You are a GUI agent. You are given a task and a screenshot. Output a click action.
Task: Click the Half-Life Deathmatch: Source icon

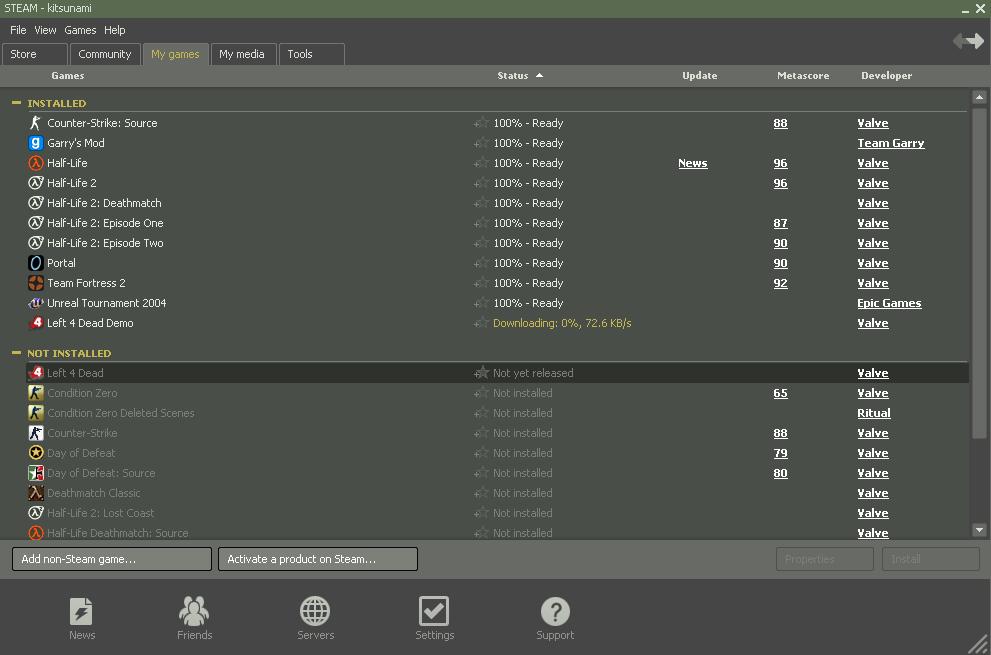click(x=36, y=533)
